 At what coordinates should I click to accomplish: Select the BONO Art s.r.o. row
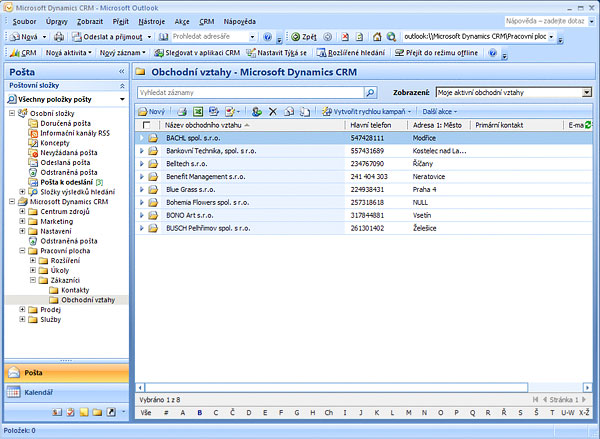coord(363,215)
